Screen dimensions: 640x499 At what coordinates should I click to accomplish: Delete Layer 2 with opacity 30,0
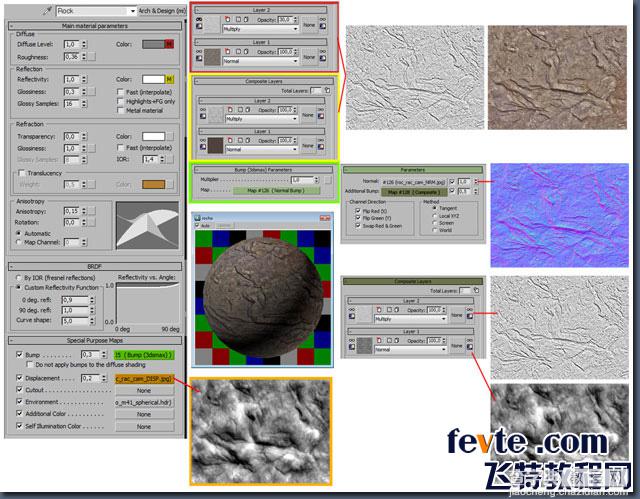228,19
